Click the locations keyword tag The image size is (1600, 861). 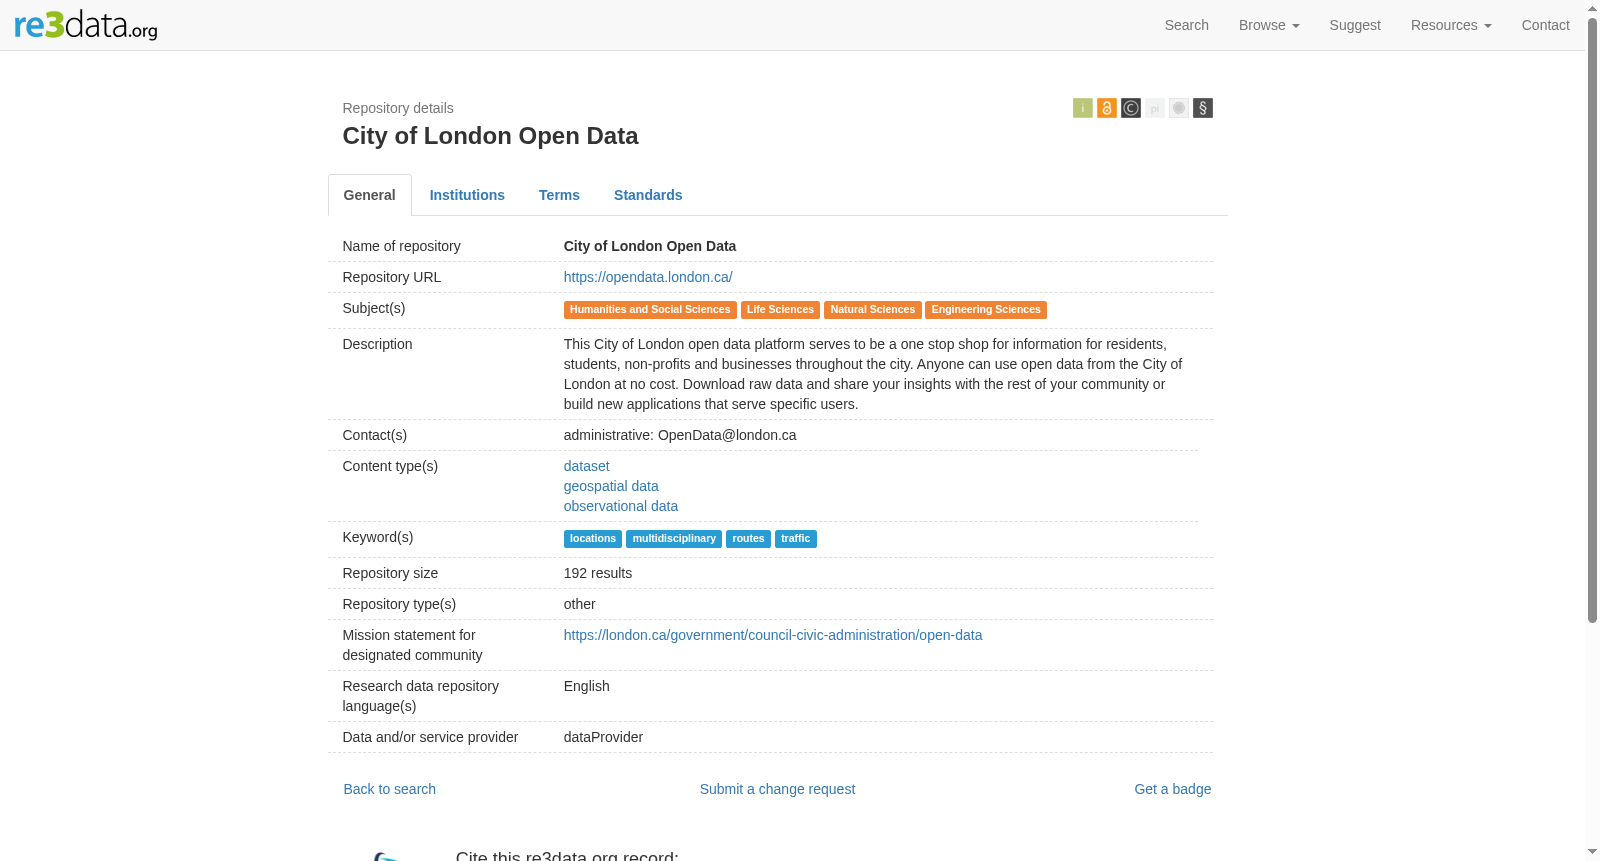click(x=593, y=539)
